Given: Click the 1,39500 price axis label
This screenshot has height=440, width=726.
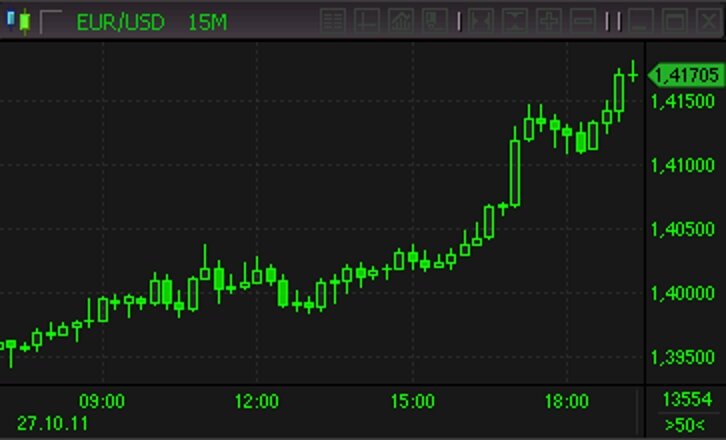Looking at the screenshot, I should coord(683,357).
